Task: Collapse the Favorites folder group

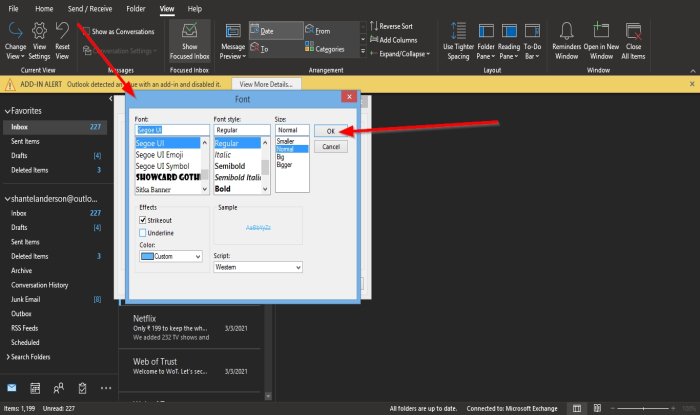Action: pyautogui.click(x=9, y=112)
